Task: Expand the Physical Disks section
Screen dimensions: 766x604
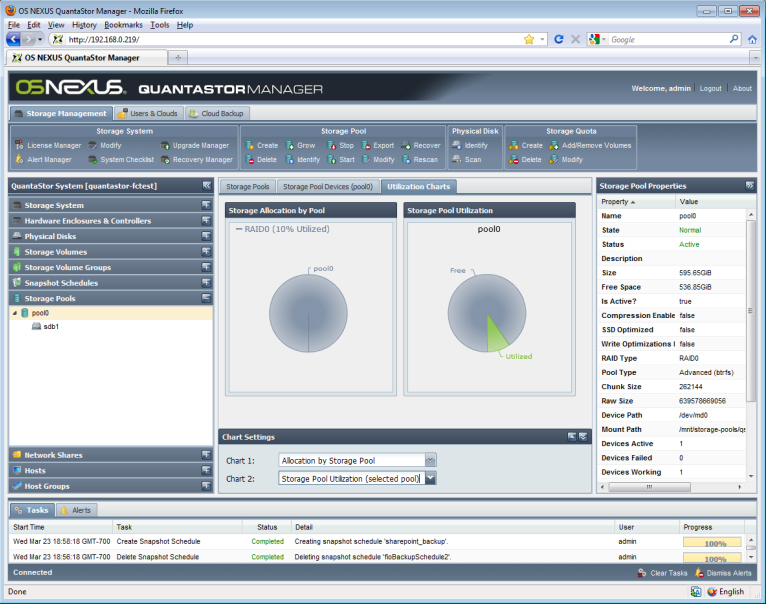Action: click(x=206, y=237)
